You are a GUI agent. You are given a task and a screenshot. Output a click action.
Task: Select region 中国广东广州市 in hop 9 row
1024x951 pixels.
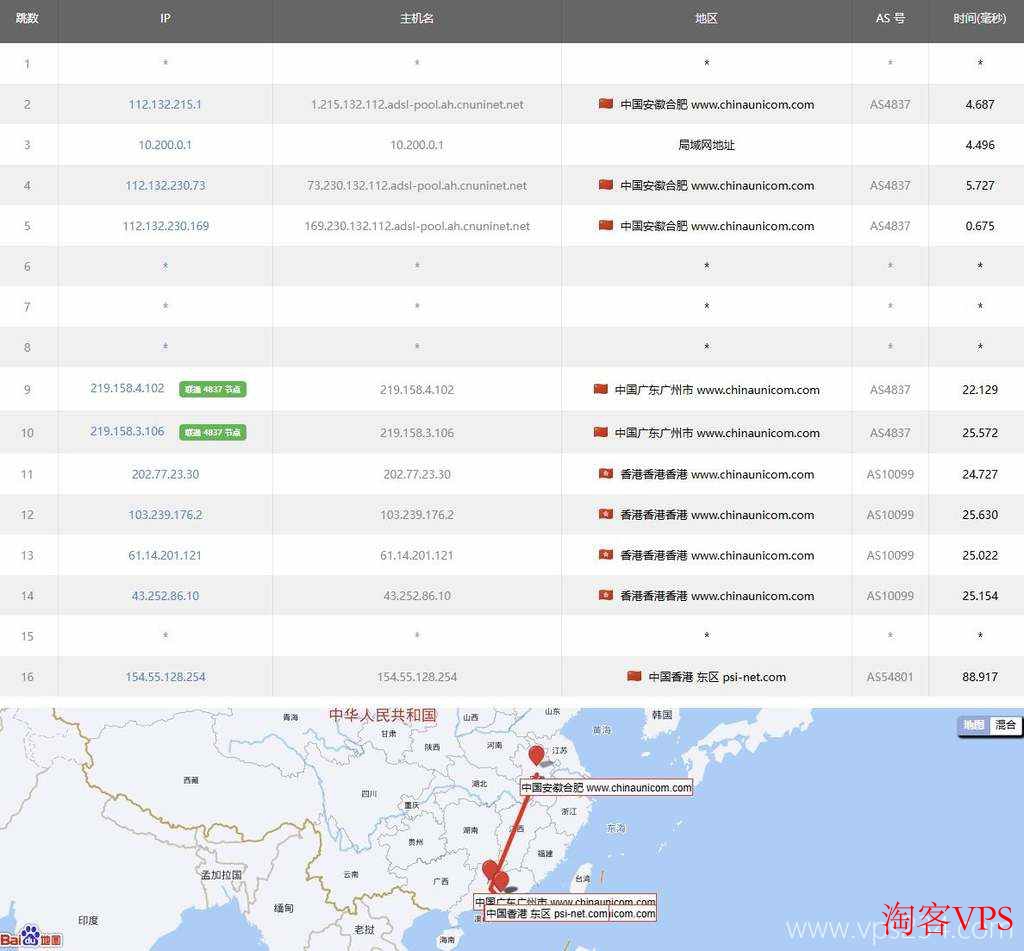(x=654, y=389)
